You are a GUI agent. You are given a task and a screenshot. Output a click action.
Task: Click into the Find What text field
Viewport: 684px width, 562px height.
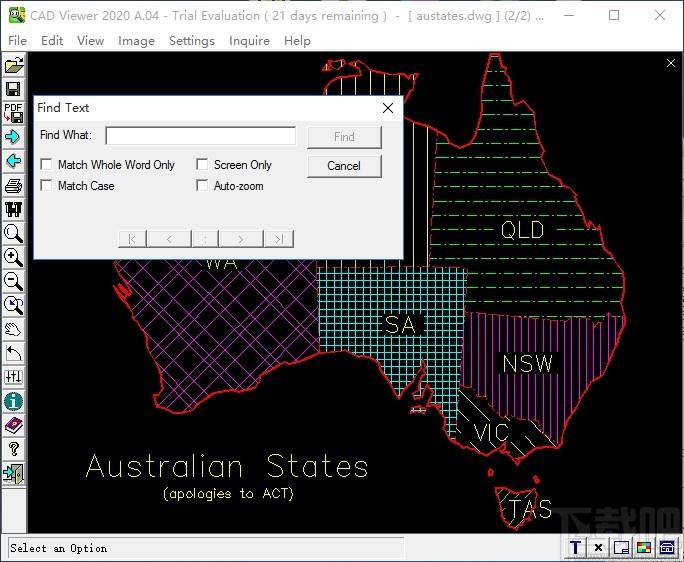201,136
